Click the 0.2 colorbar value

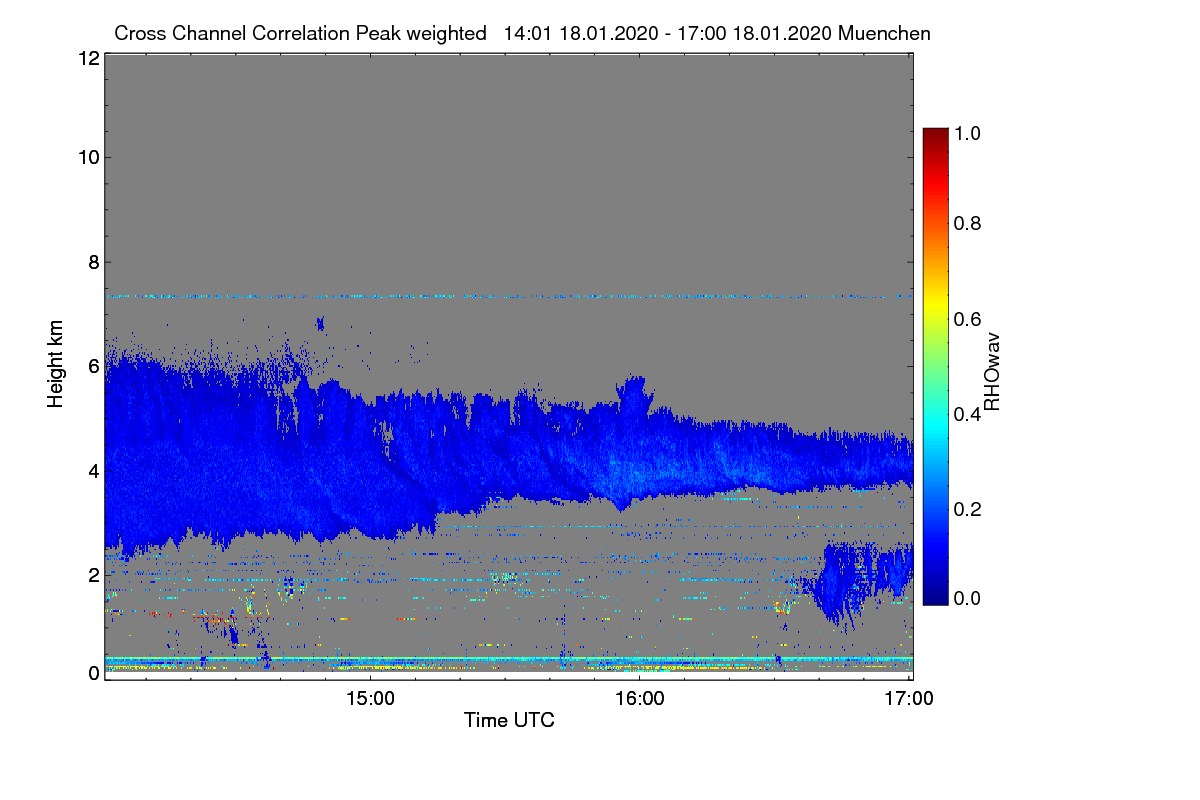[968, 508]
